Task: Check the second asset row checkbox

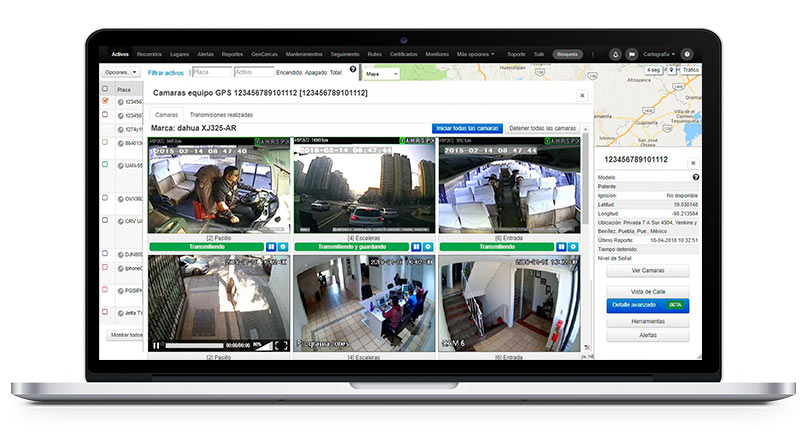Action: 105,115
